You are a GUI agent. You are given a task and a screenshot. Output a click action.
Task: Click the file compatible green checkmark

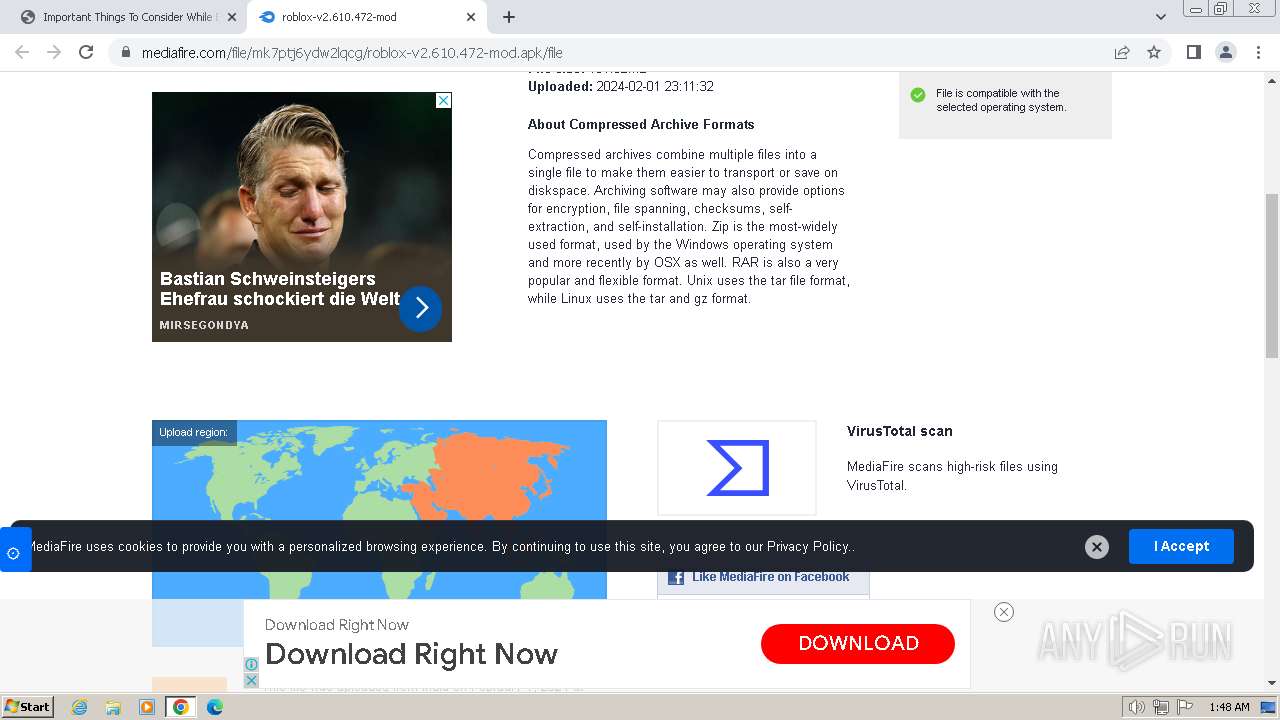917,95
